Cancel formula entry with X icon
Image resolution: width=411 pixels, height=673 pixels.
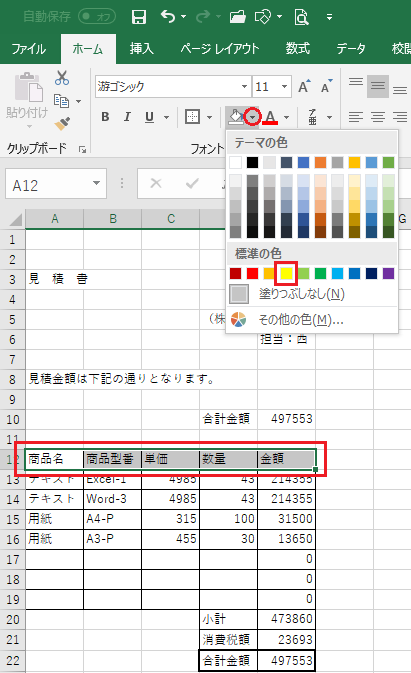pyautogui.click(x=156, y=184)
